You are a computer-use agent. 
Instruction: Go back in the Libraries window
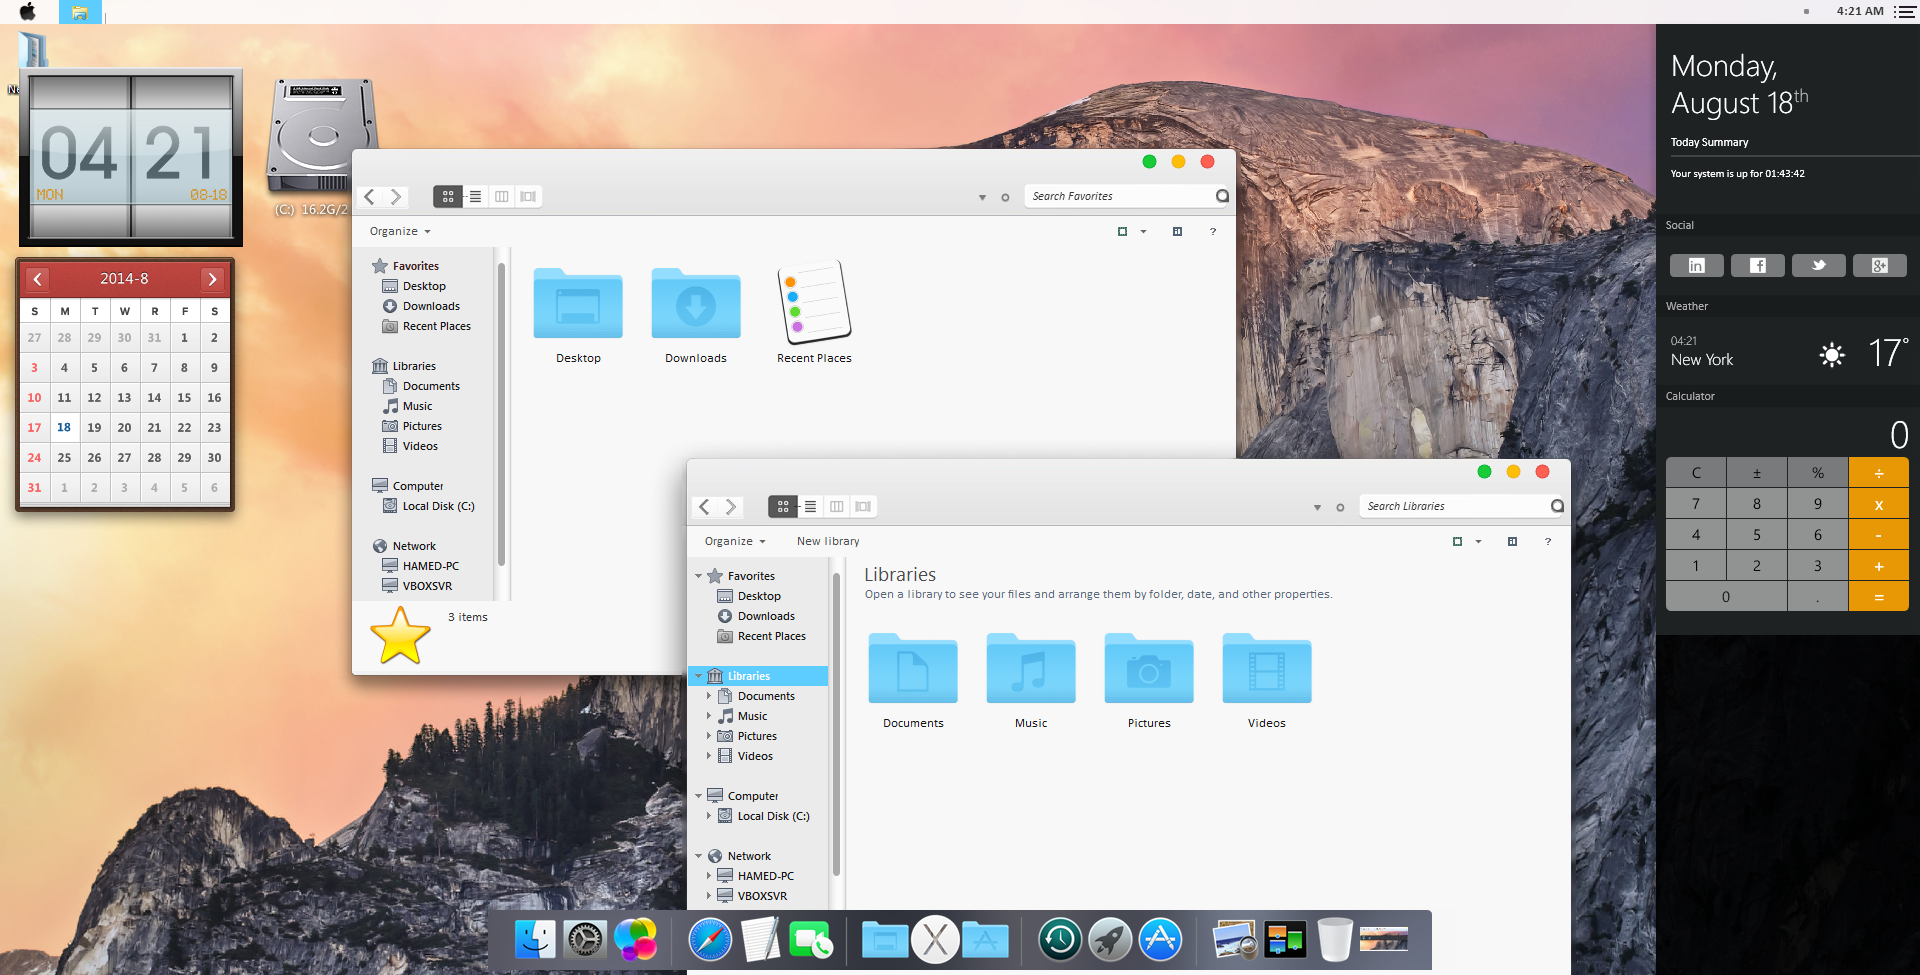[705, 507]
